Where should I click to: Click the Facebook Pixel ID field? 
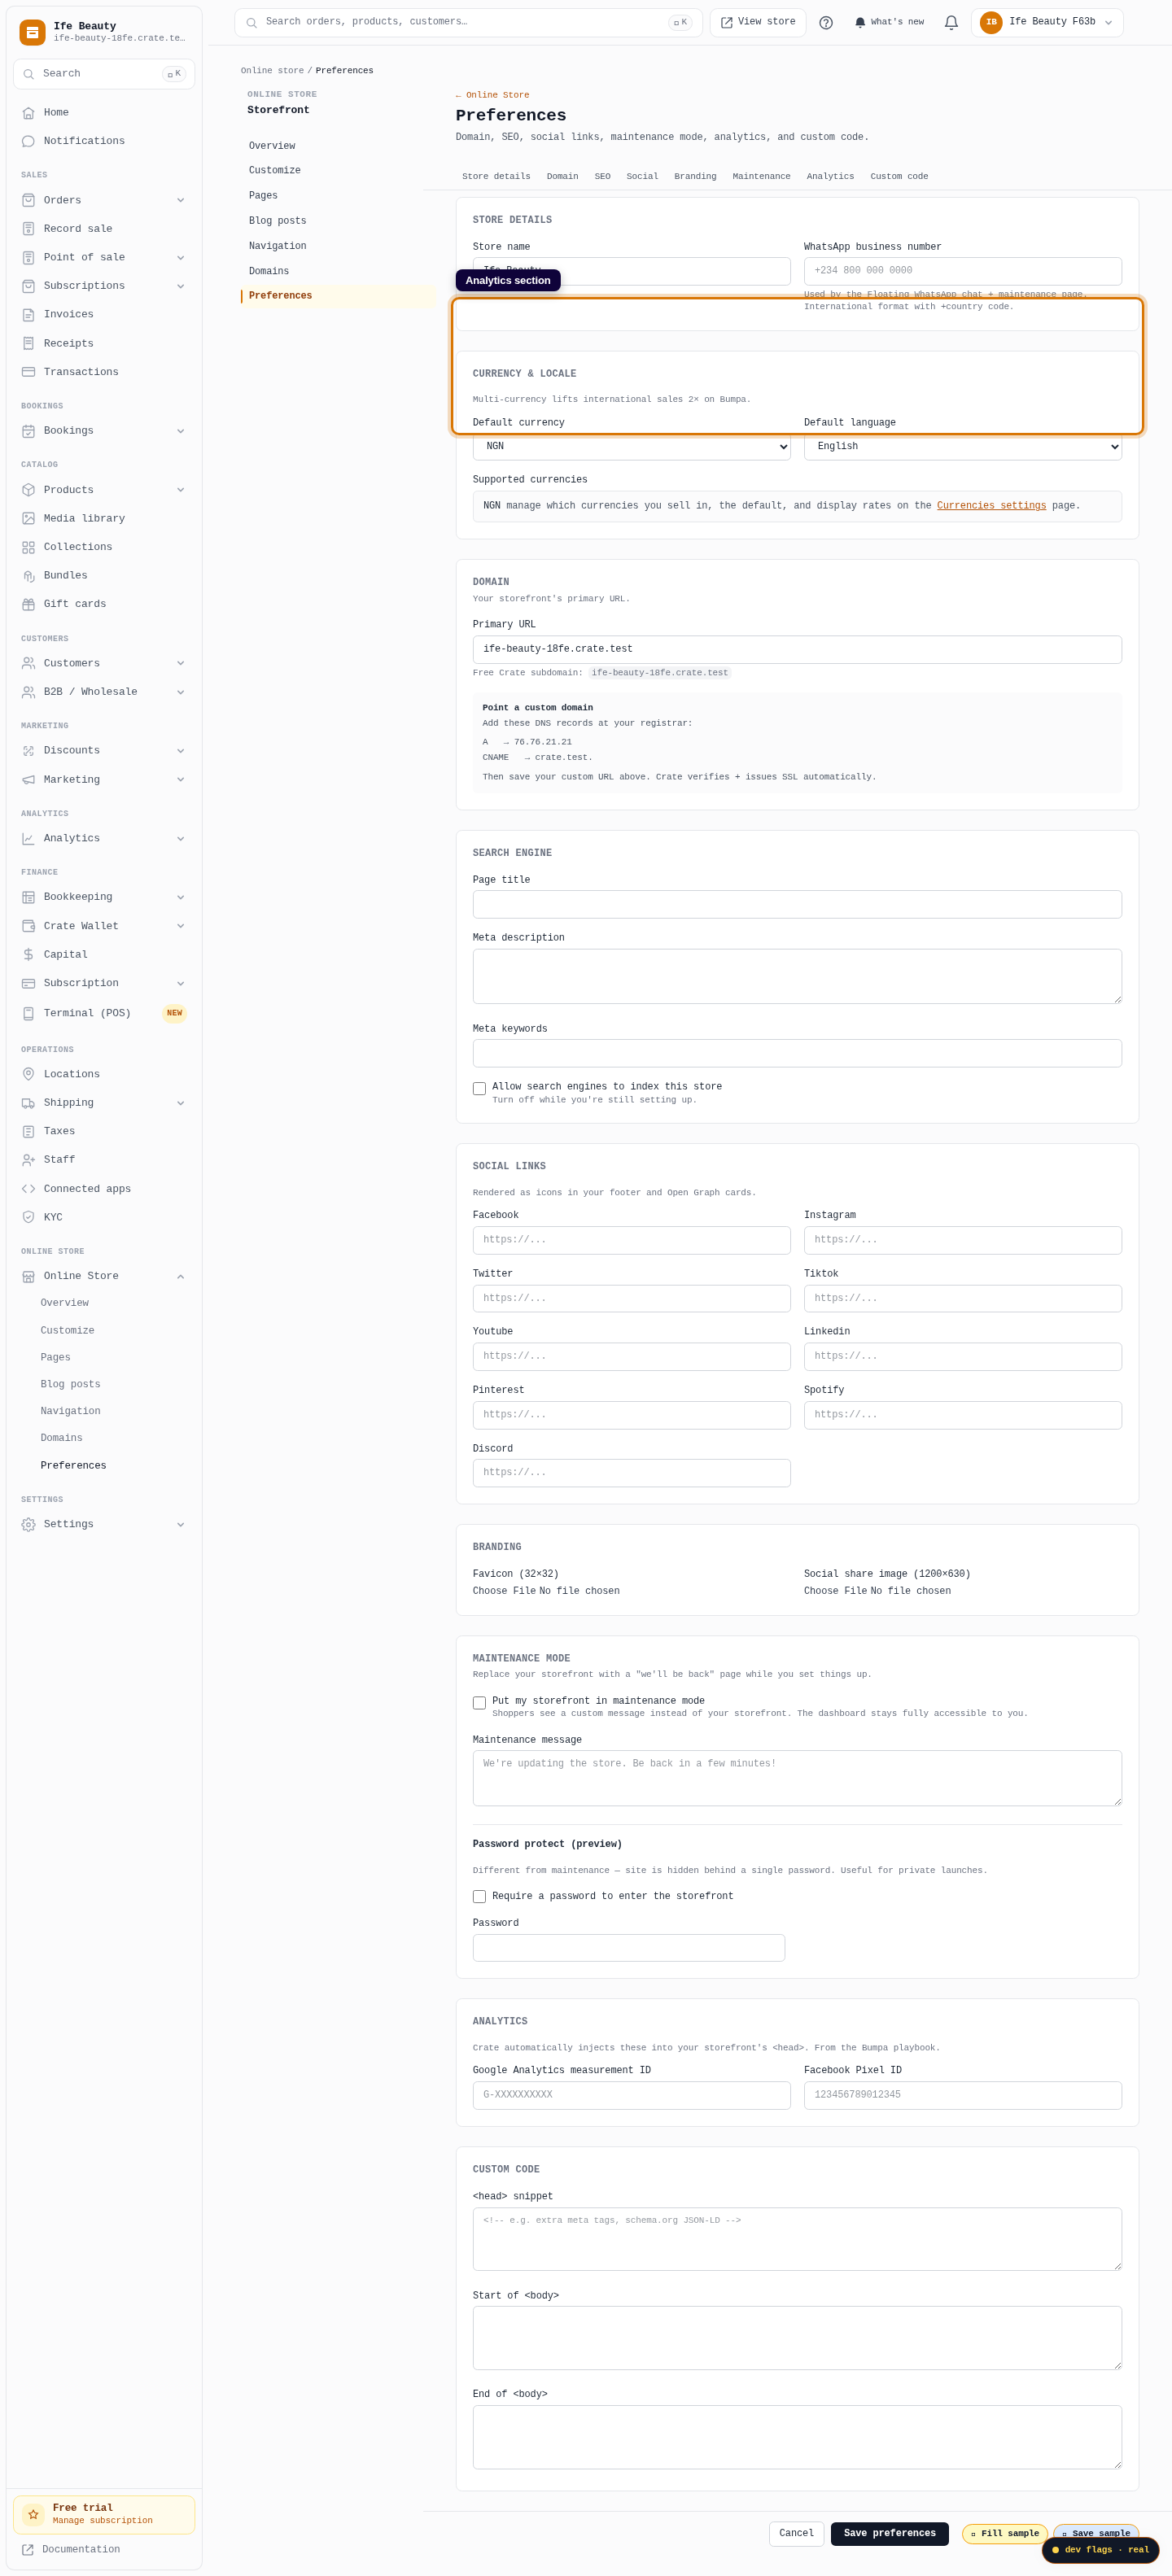tap(962, 2095)
